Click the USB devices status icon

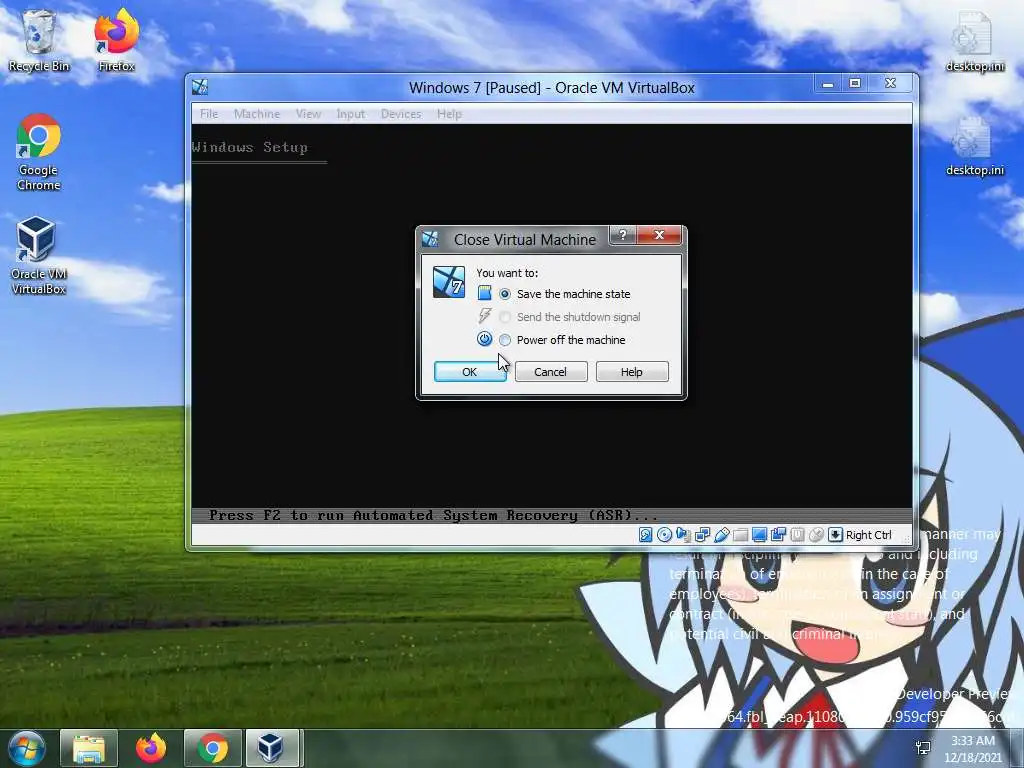[721, 535]
